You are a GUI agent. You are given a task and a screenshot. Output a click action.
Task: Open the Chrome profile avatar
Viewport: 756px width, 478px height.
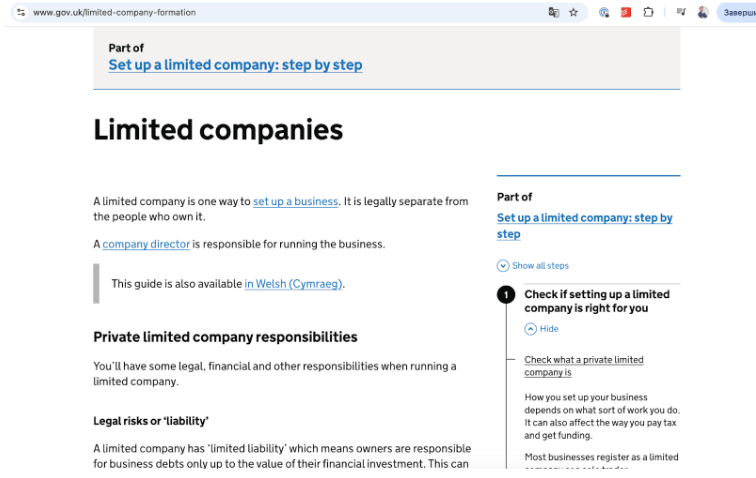tap(703, 13)
